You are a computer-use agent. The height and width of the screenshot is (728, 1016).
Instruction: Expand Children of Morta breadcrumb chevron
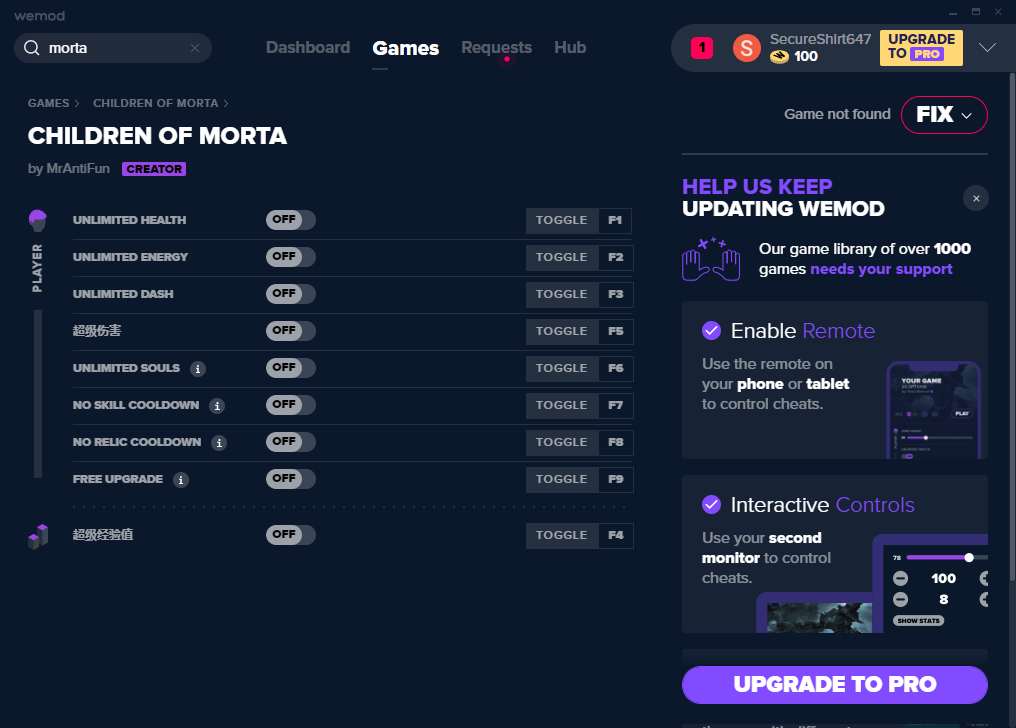tap(225, 104)
